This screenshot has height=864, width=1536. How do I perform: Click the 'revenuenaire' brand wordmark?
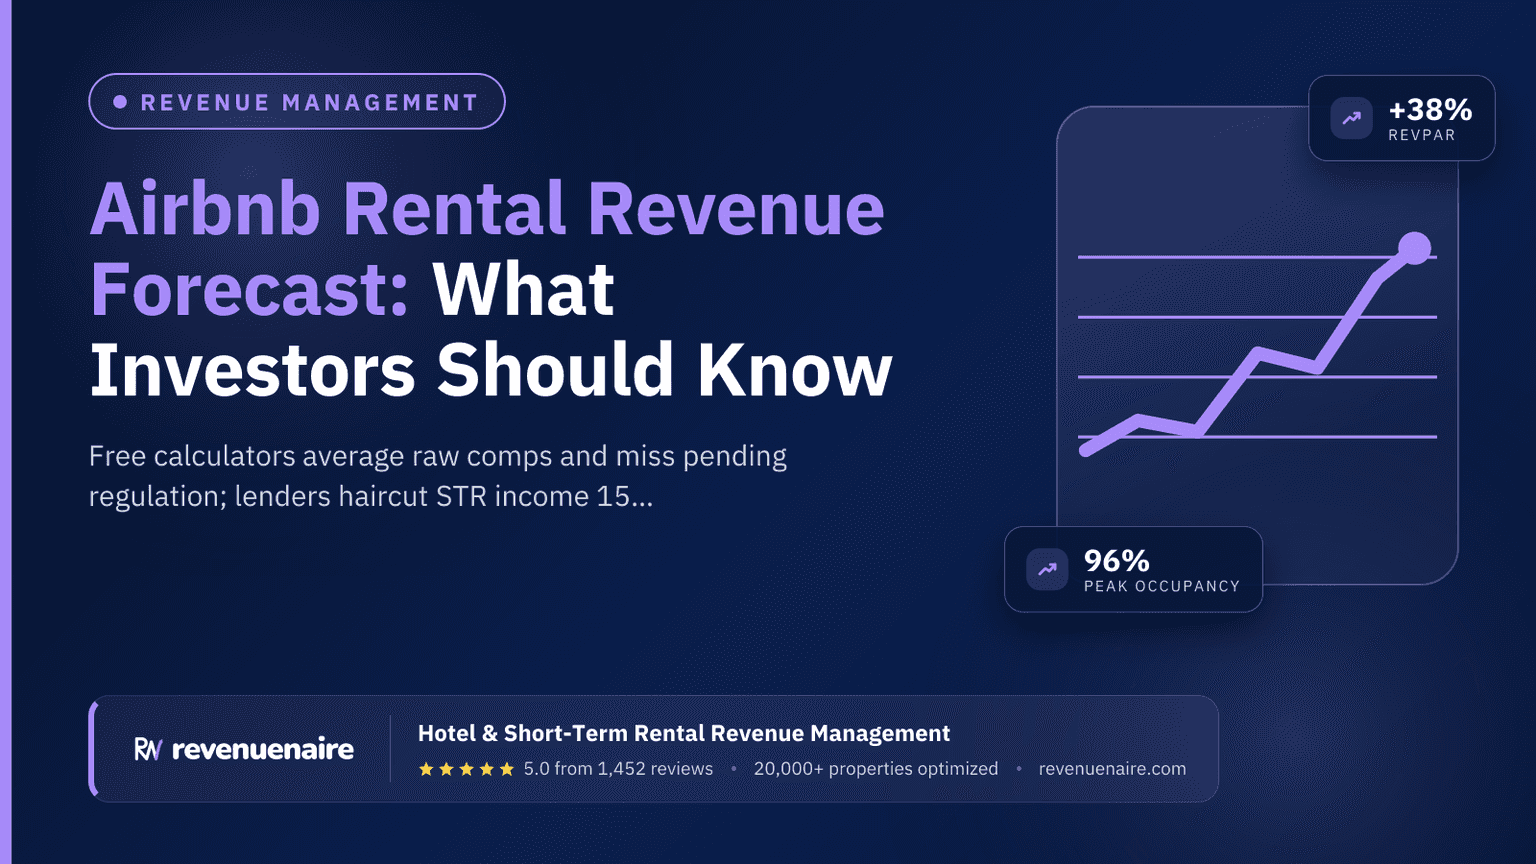(x=263, y=749)
